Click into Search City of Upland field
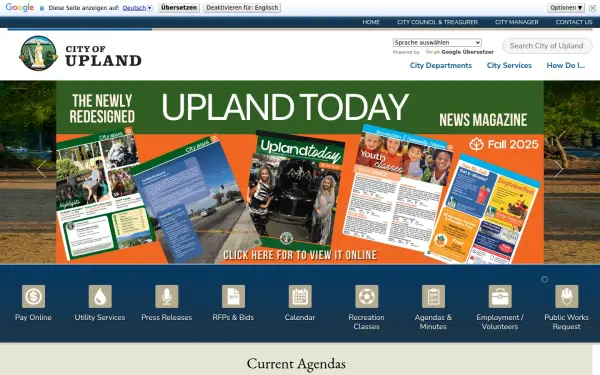Screen dimensions: 600x375 (547, 46)
